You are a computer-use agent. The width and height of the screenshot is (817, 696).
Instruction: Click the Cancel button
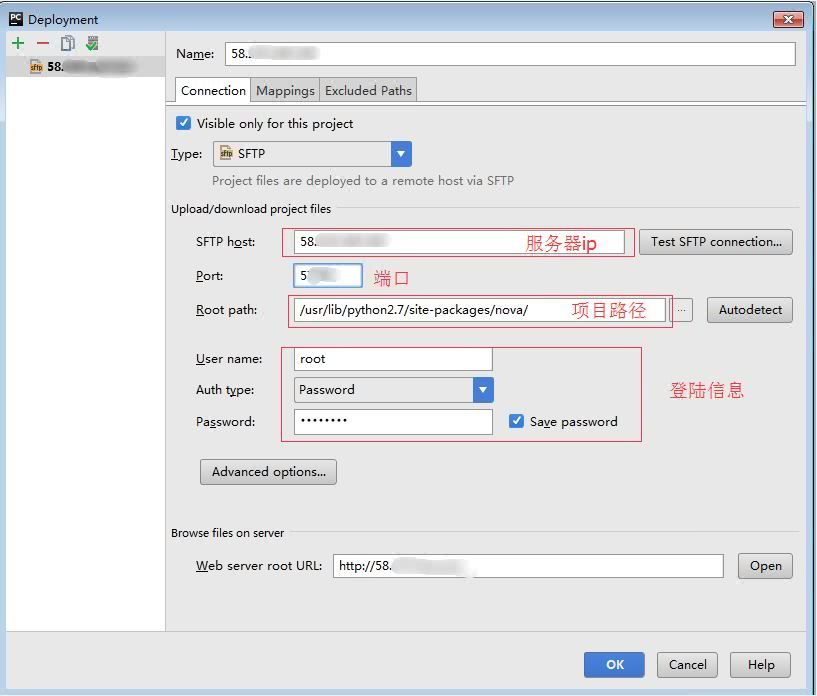pos(687,665)
